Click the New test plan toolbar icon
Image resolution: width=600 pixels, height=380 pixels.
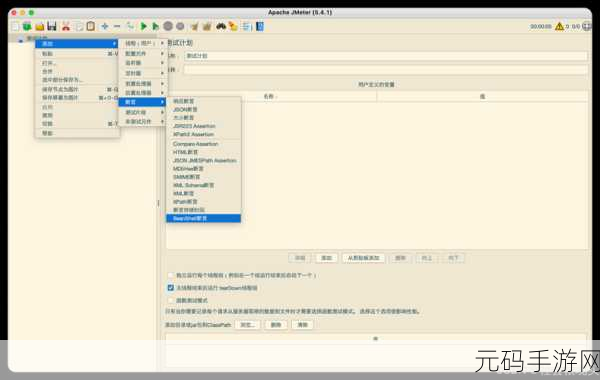coord(15,26)
